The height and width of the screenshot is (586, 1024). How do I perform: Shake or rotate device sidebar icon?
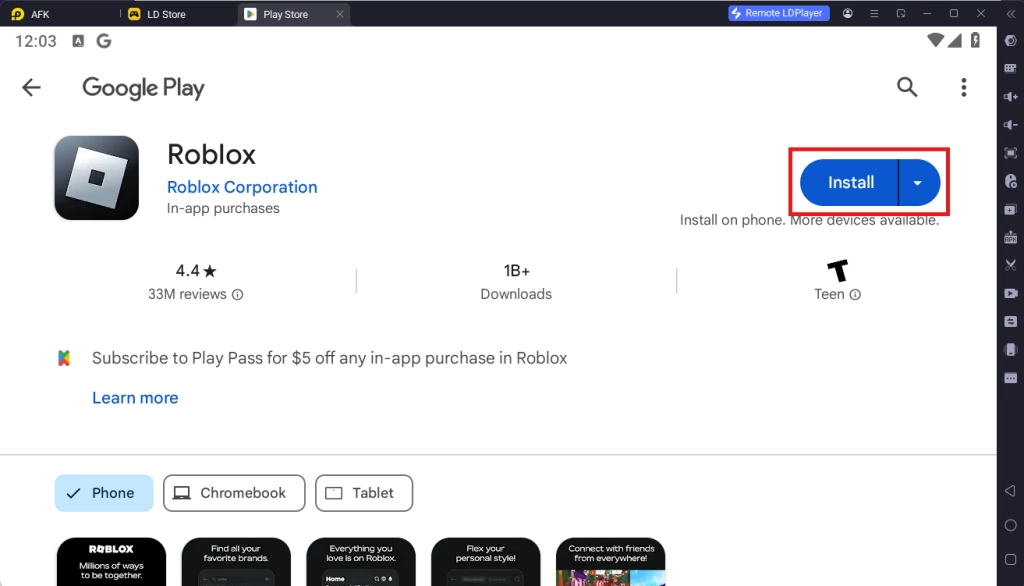[x=1010, y=350]
